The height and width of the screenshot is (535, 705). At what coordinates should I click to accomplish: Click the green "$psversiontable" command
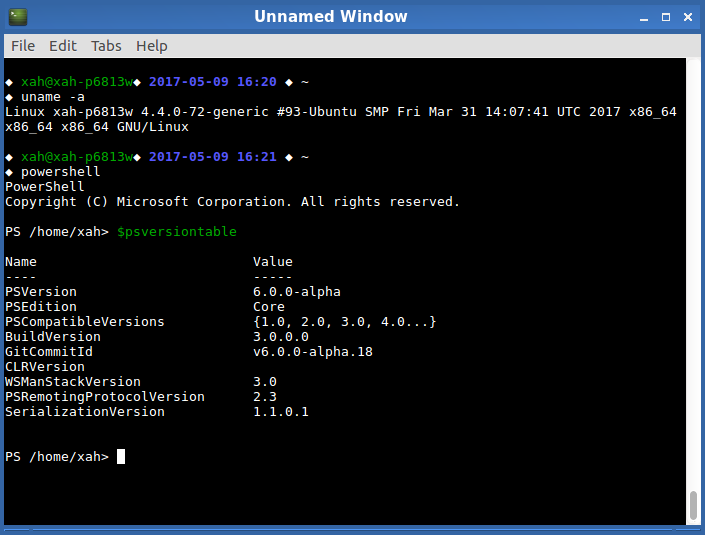pyautogui.click(x=177, y=232)
